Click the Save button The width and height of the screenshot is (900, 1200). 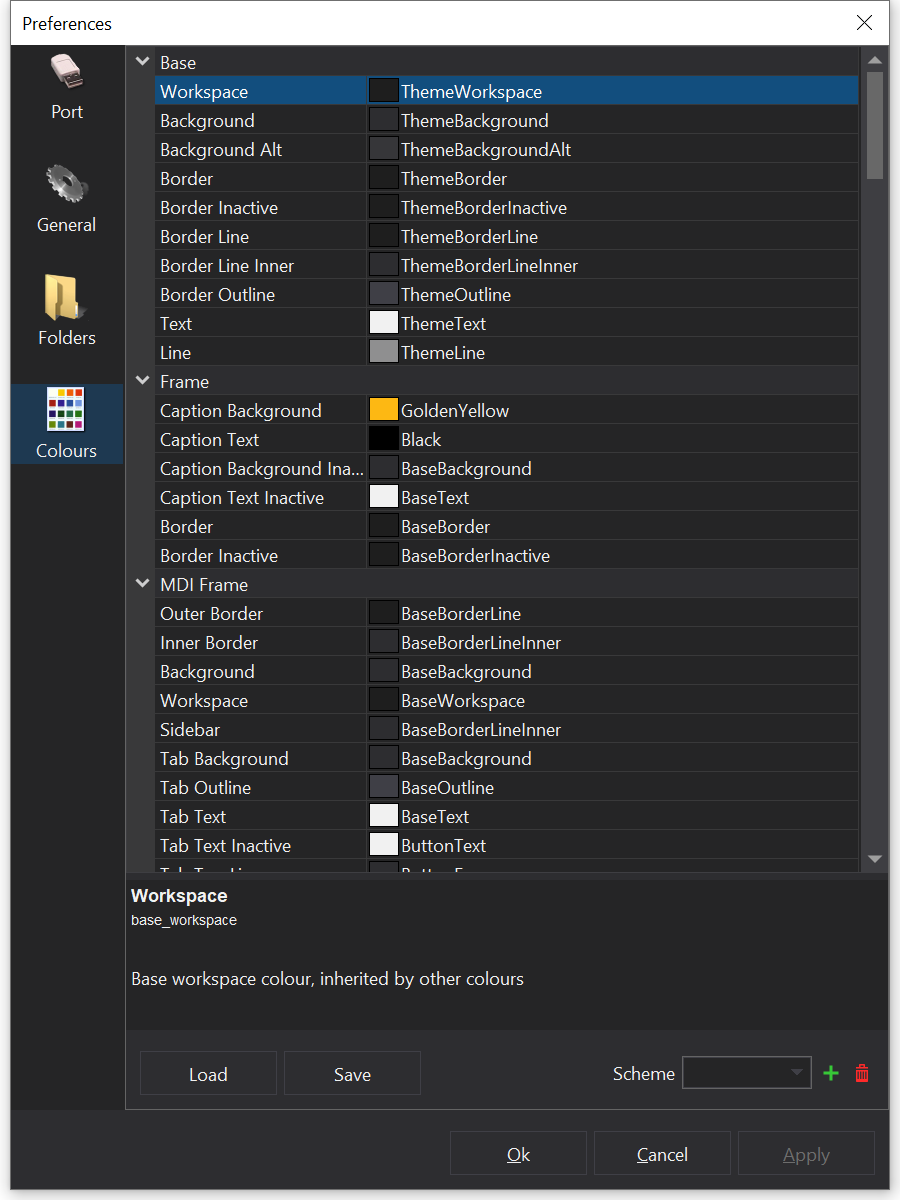(x=352, y=1074)
